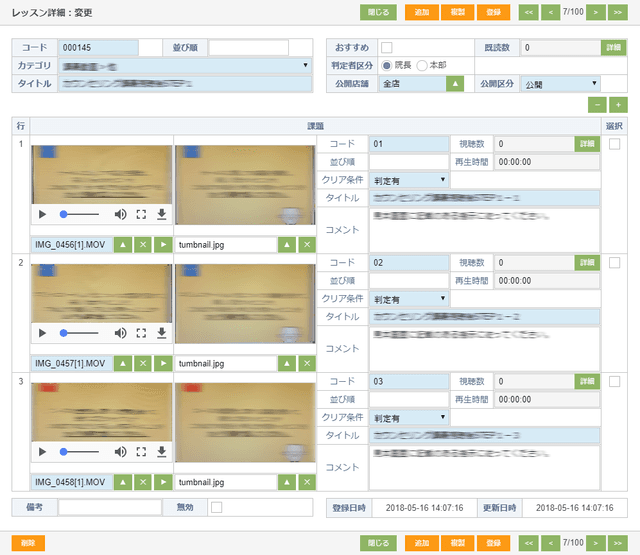Screen dimensions: 640x555
Task: Click the row 3 video seek slider
Action: [x=80, y=452]
